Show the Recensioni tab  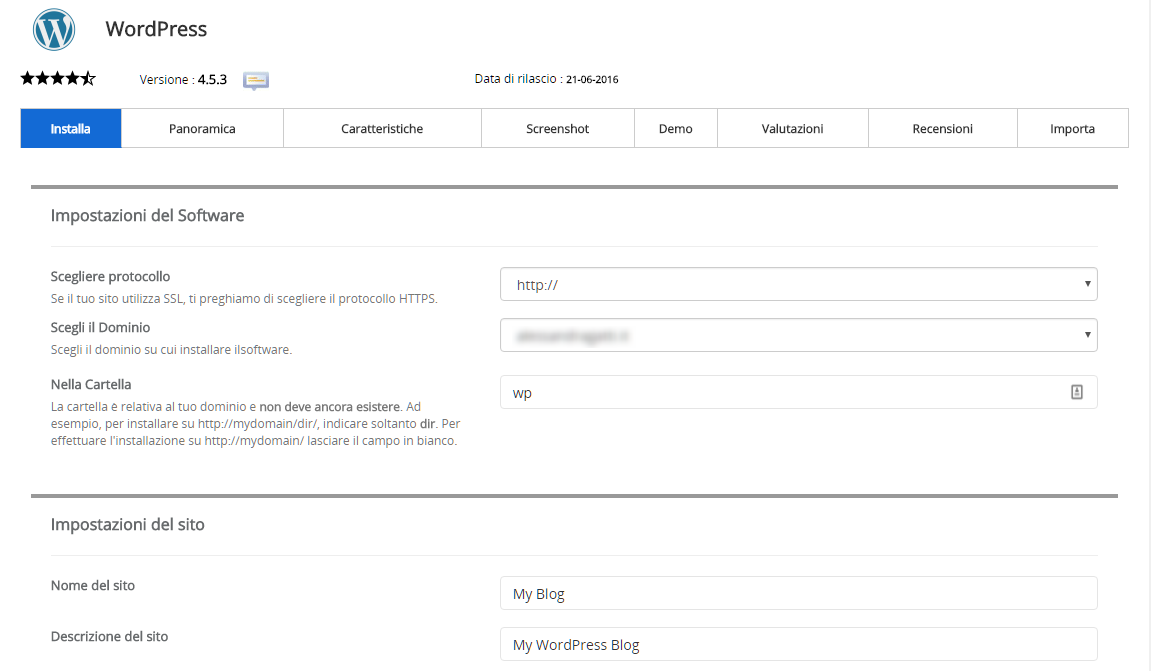[943, 128]
